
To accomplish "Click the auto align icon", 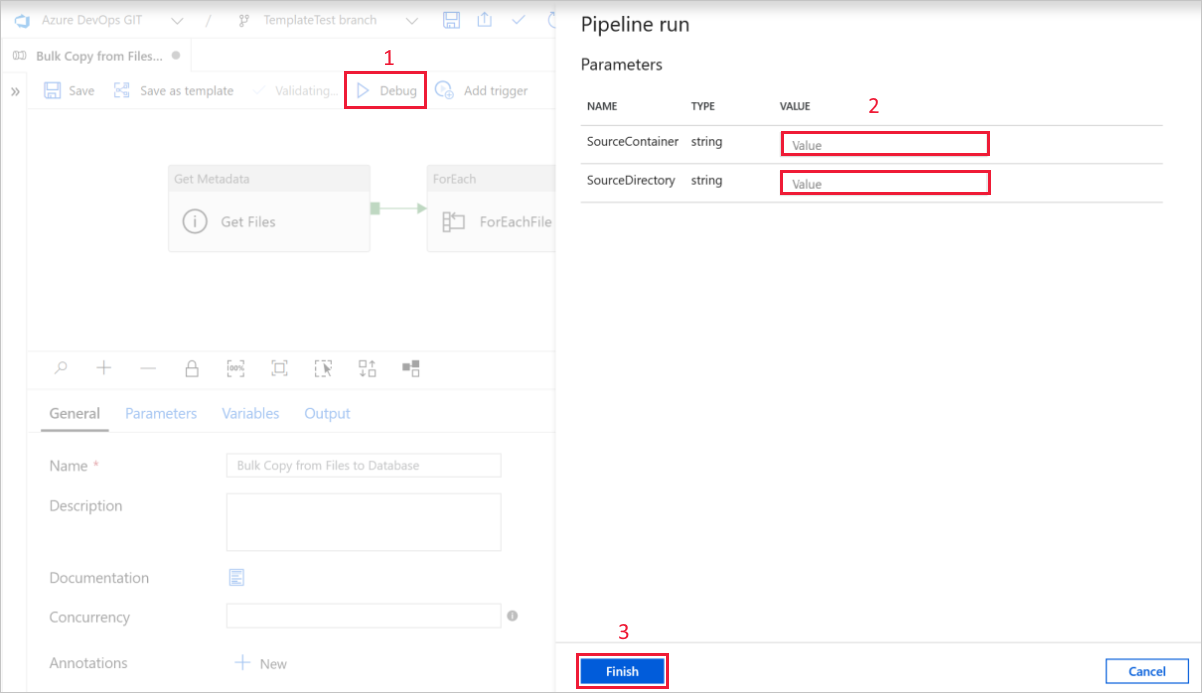I will pos(367,368).
